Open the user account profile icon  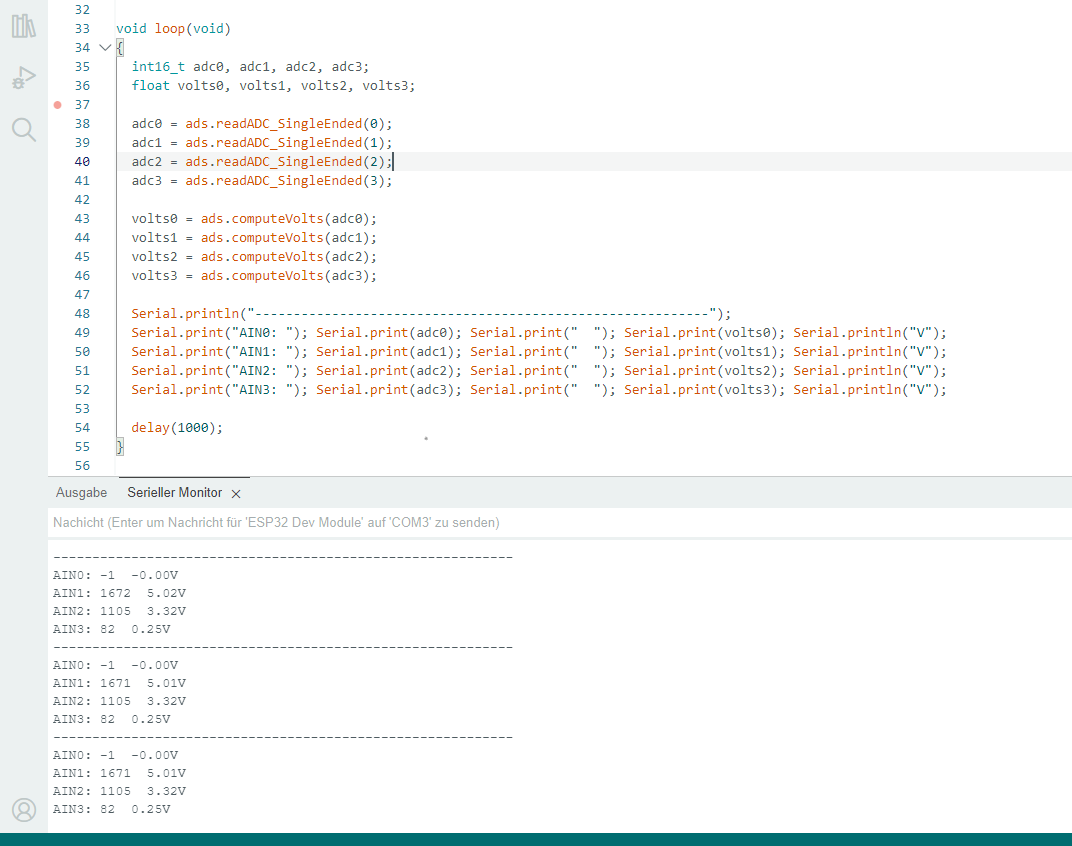click(24, 810)
